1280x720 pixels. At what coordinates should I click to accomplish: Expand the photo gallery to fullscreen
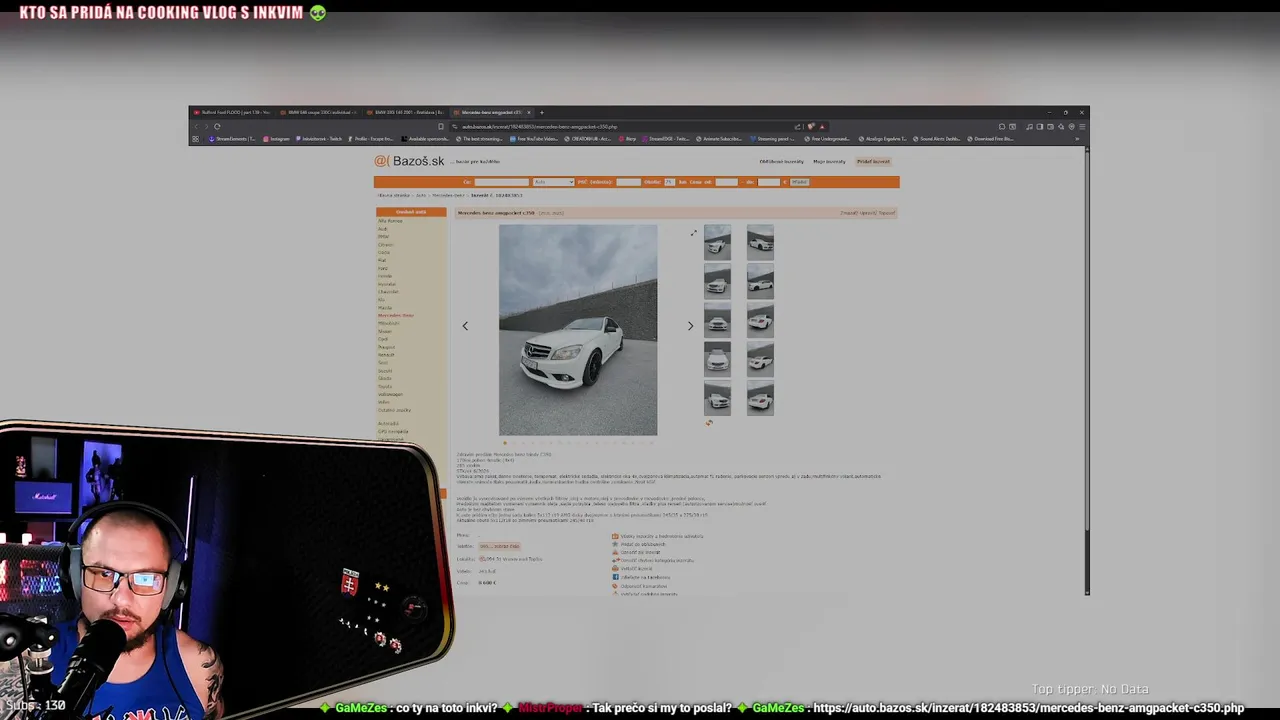(693, 233)
